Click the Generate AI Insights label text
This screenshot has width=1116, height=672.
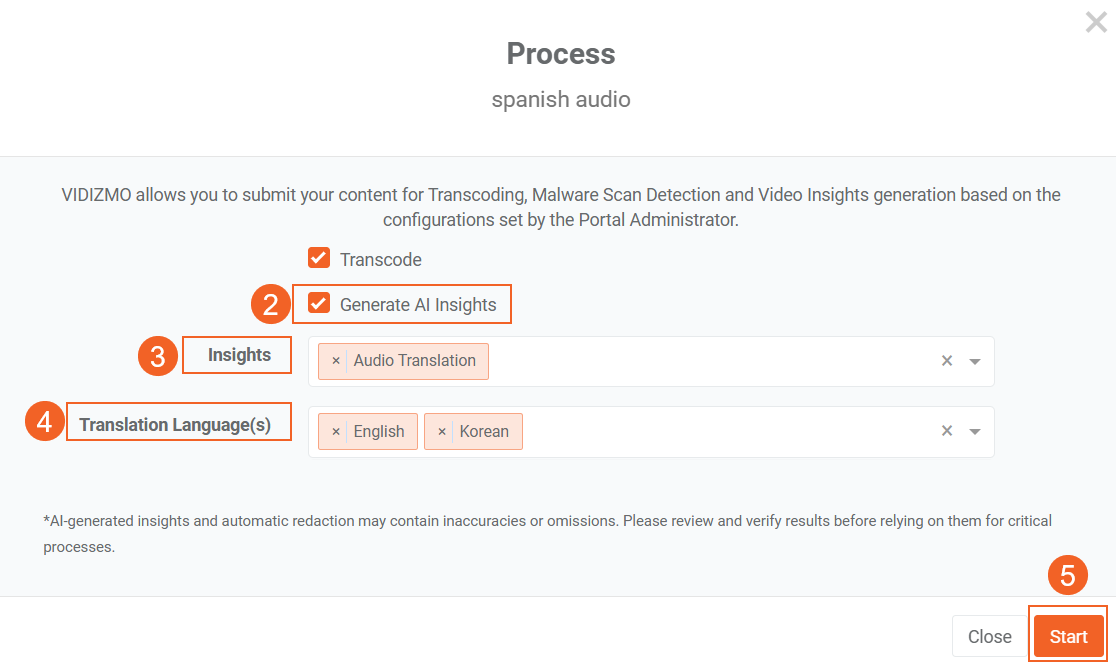point(418,305)
